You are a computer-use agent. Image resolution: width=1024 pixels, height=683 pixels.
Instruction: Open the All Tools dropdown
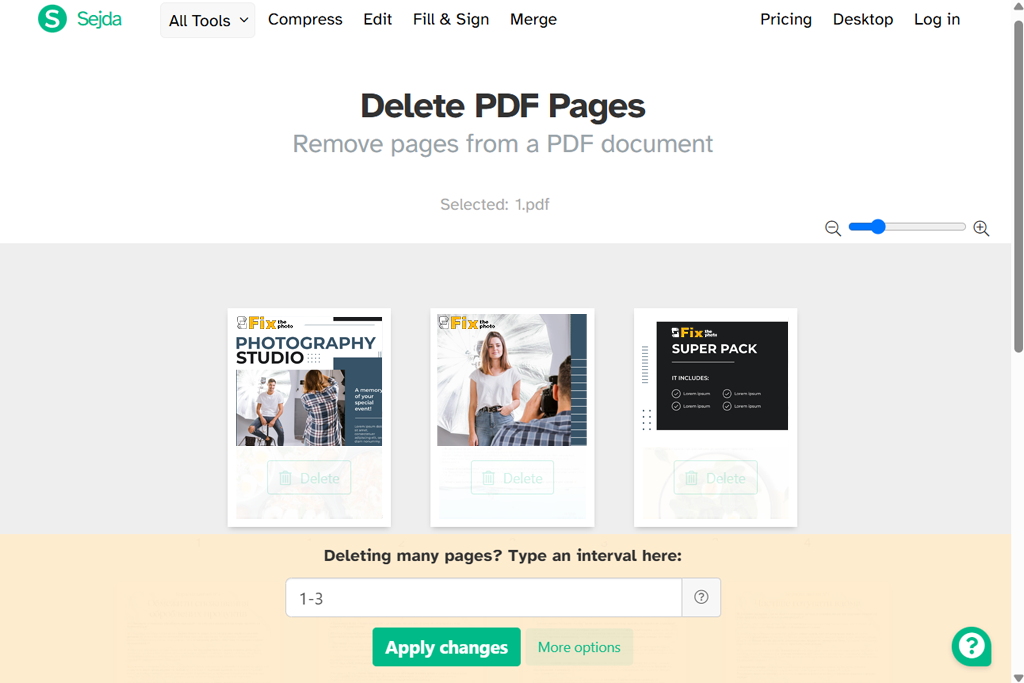[208, 20]
